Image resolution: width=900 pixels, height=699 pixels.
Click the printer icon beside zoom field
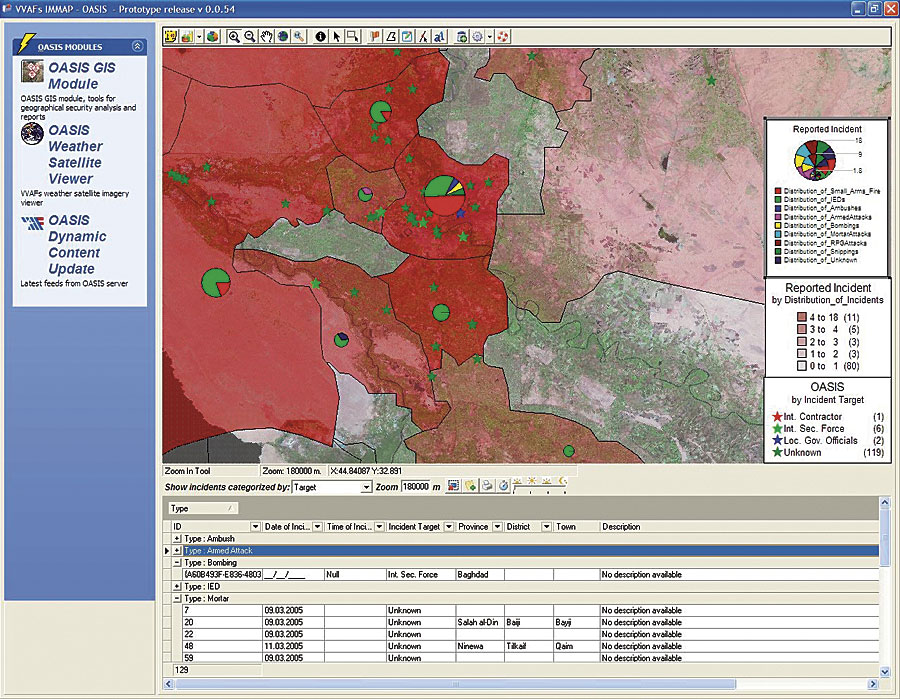[485, 486]
